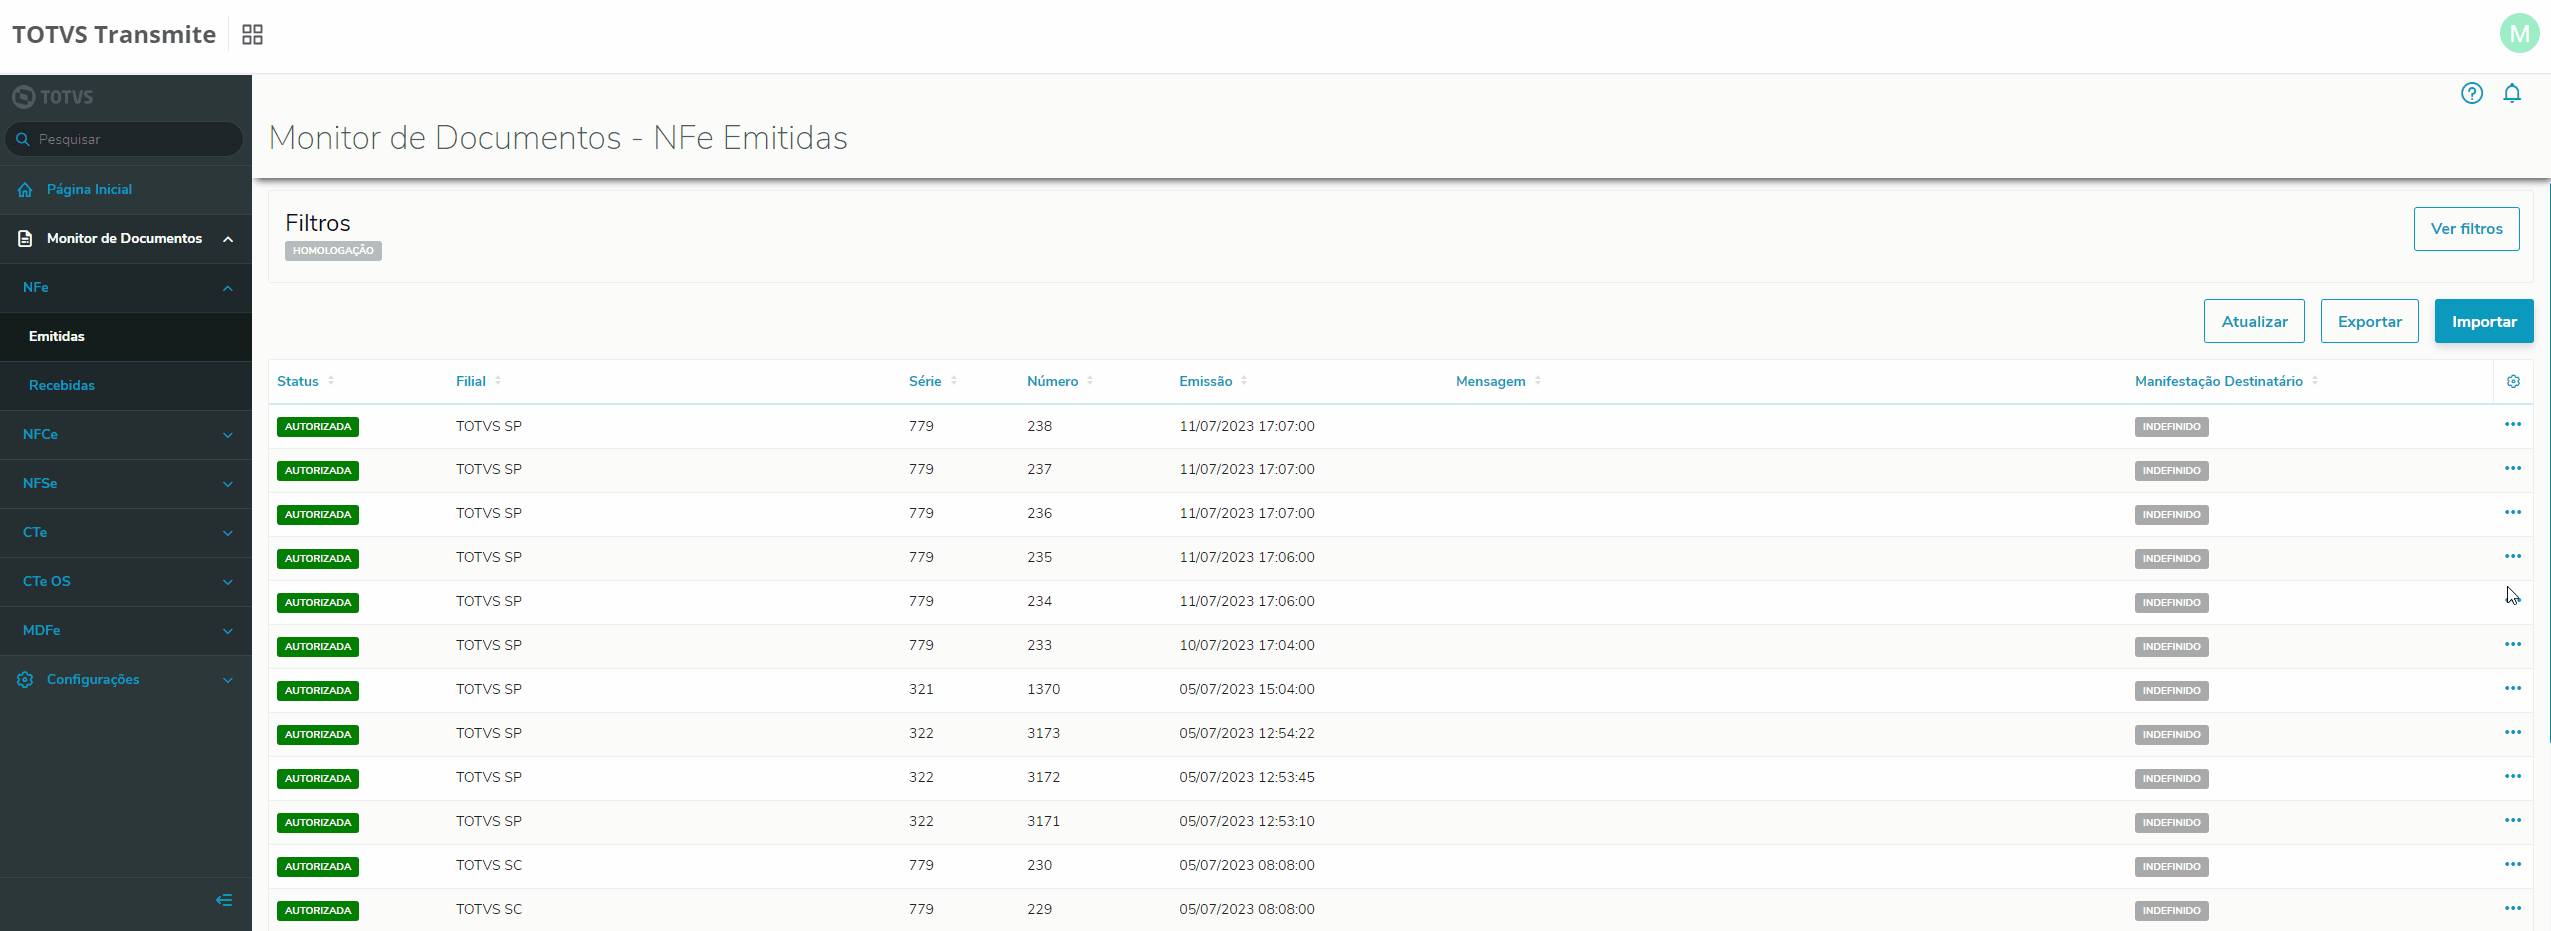Expand the CTe submenu
The height and width of the screenshot is (931, 2551).
coord(228,533)
